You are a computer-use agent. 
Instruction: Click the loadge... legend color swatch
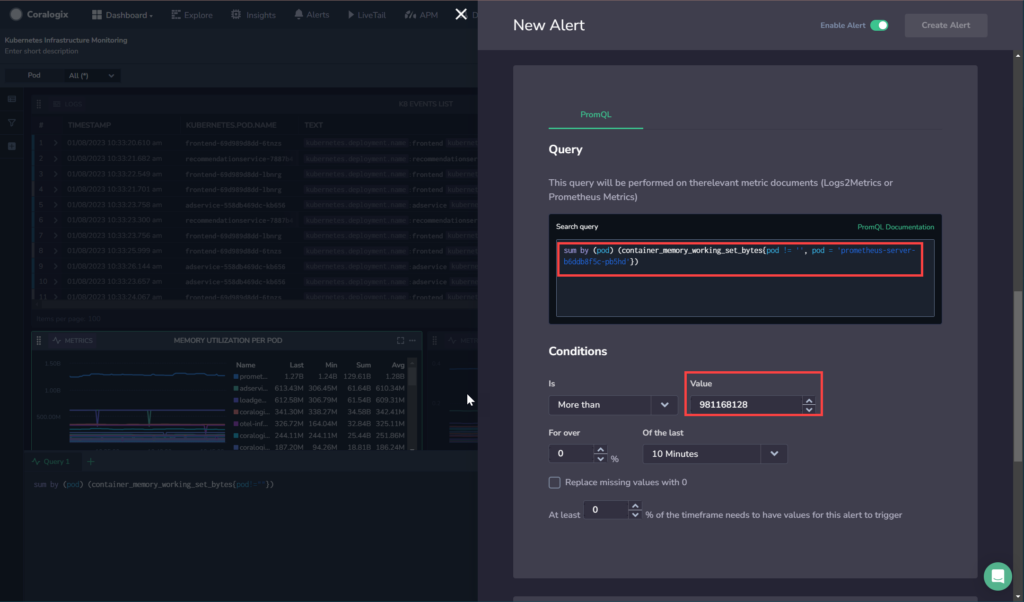pyautogui.click(x=236, y=400)
